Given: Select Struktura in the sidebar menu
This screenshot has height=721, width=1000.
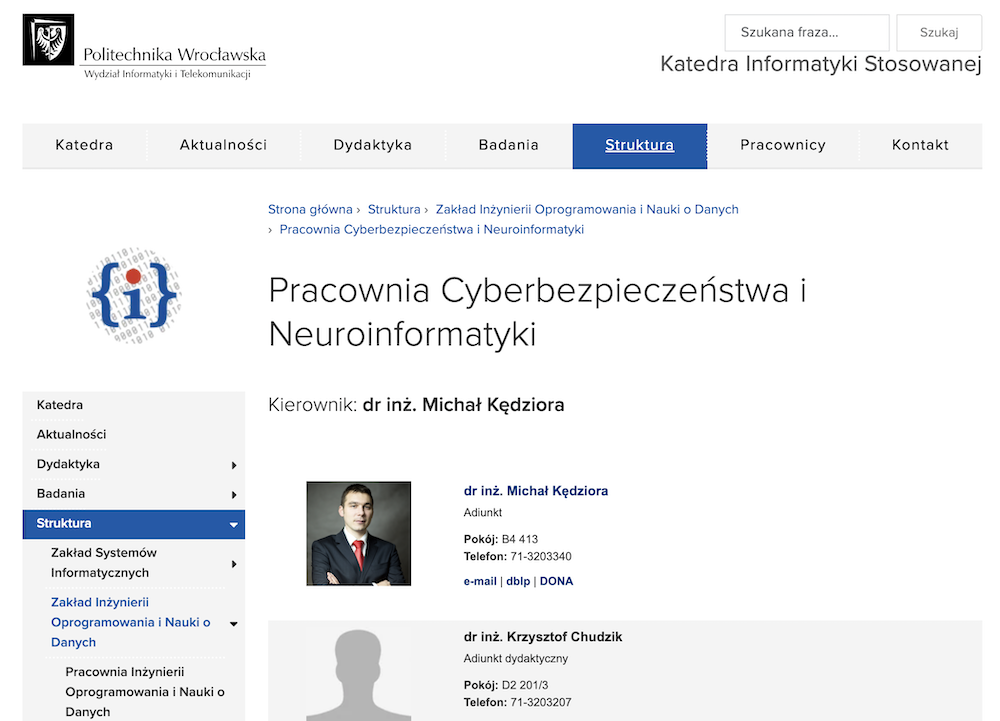Looking at the screenshot, I should [64, 523].
